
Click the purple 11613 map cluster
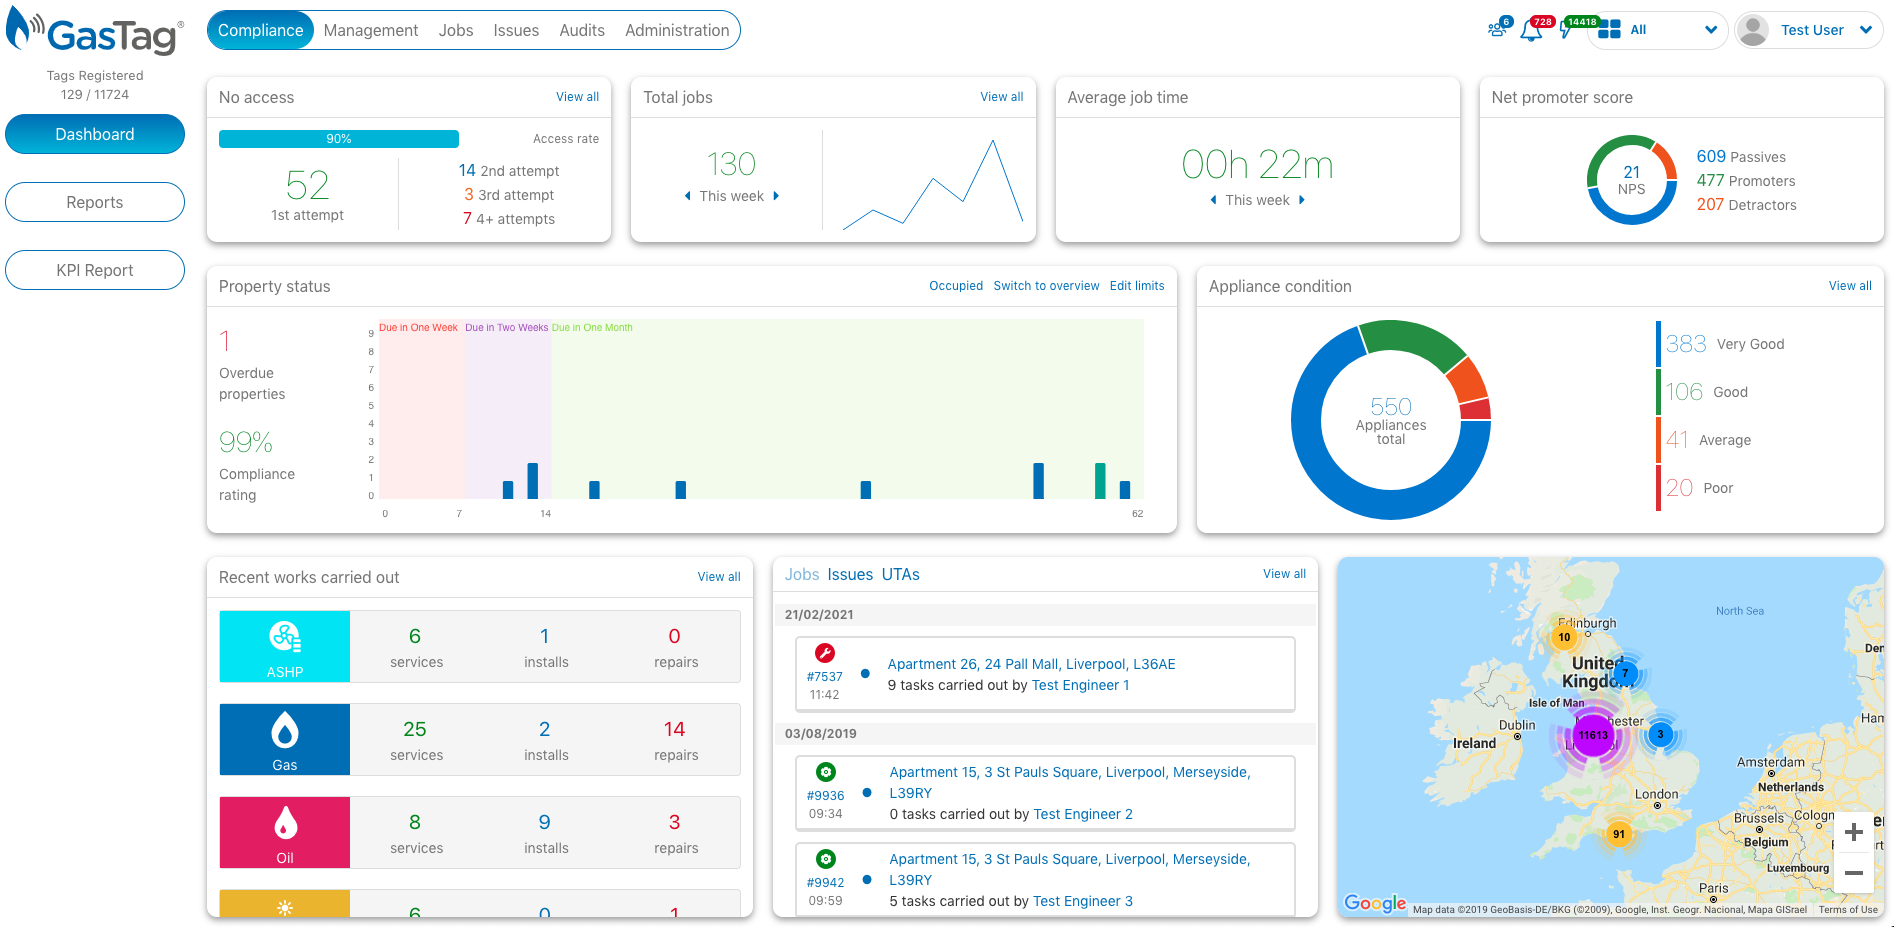click(1593, 735)
